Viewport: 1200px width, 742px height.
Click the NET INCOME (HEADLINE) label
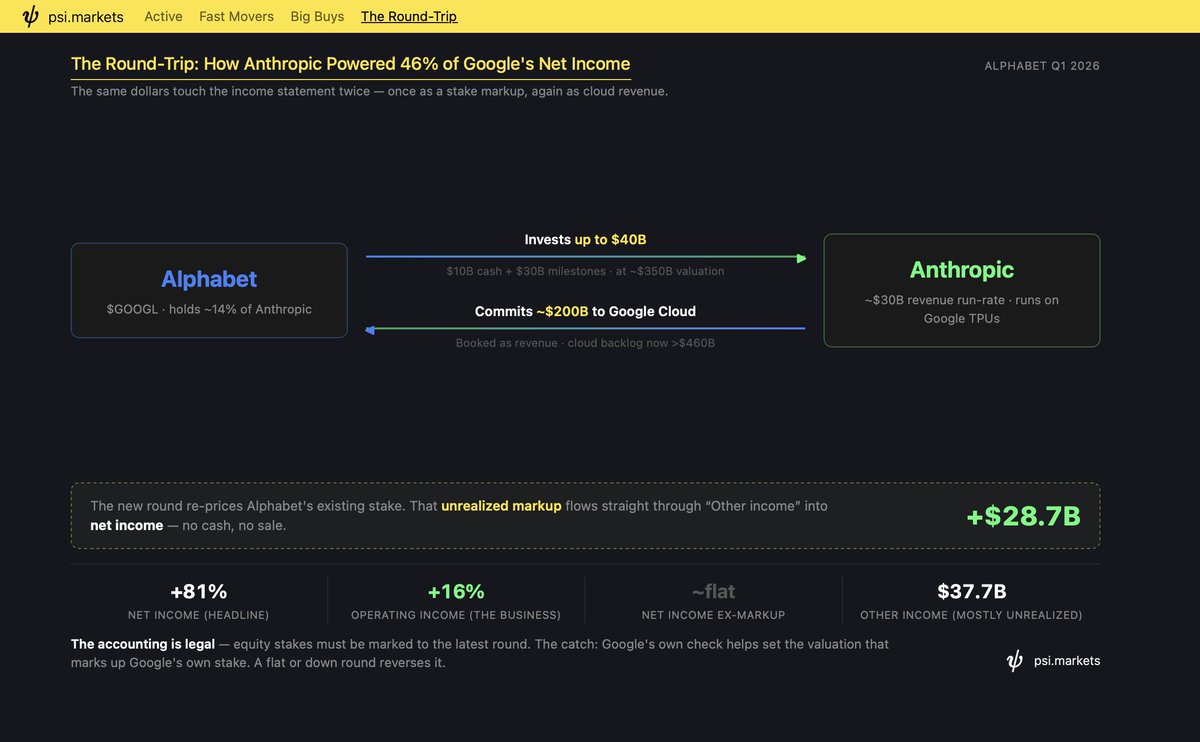tap(198, 615)
